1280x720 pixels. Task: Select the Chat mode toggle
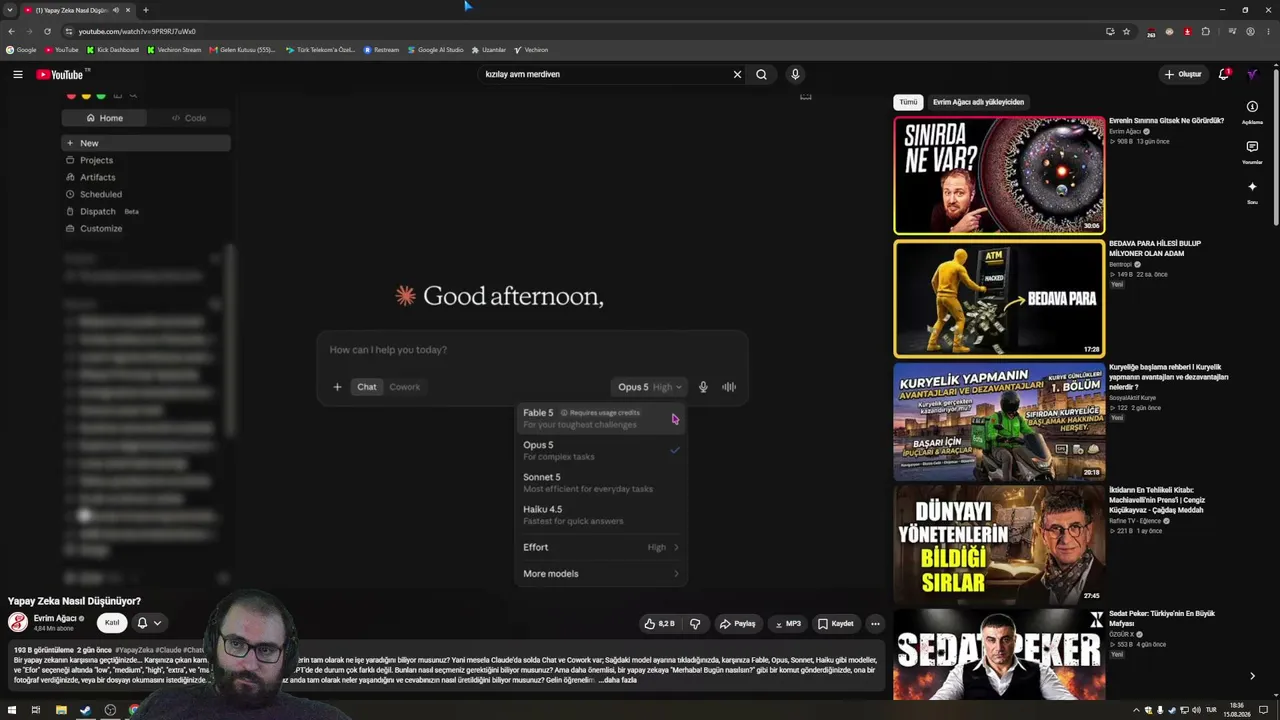(x=367, y=387)
